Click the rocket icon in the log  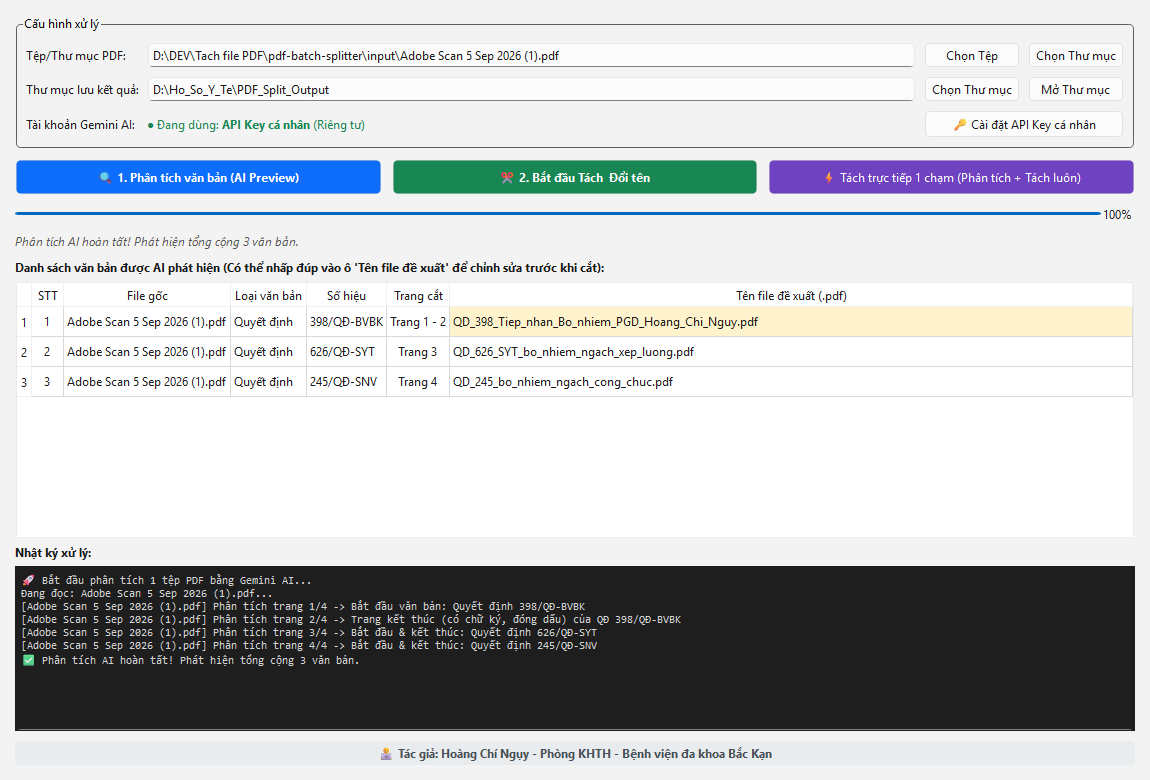tap(29, 580)
